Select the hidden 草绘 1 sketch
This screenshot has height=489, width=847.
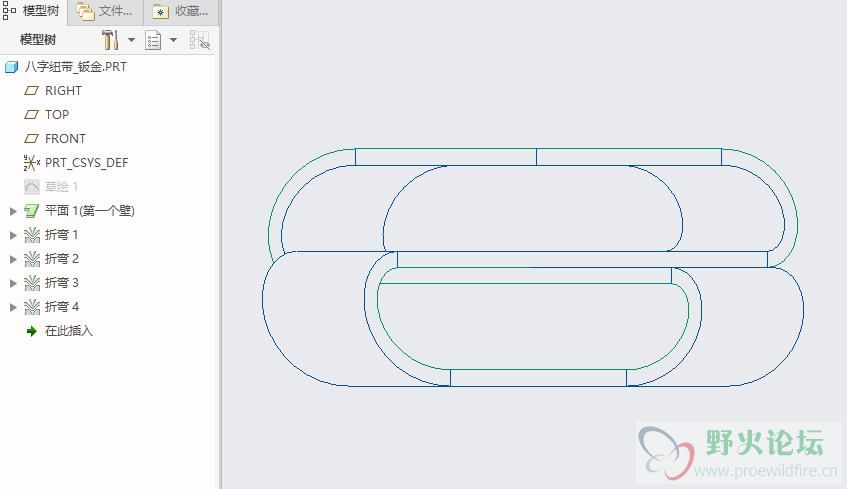(62, 187)
